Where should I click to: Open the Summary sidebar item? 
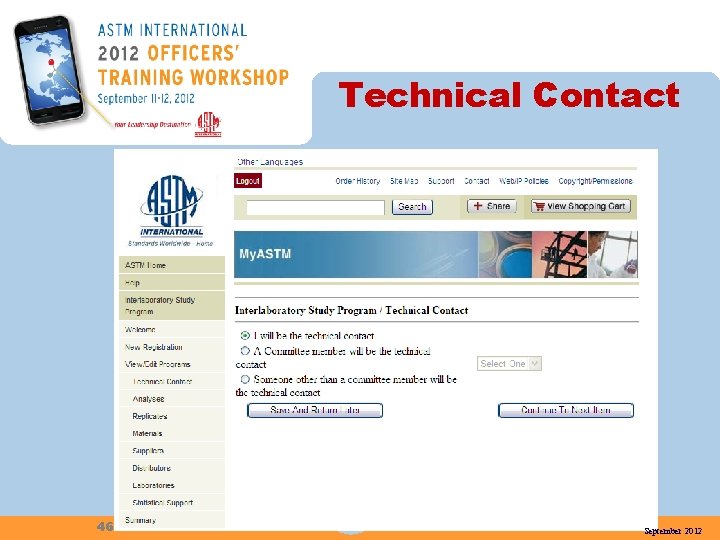(x=172, y=520)
